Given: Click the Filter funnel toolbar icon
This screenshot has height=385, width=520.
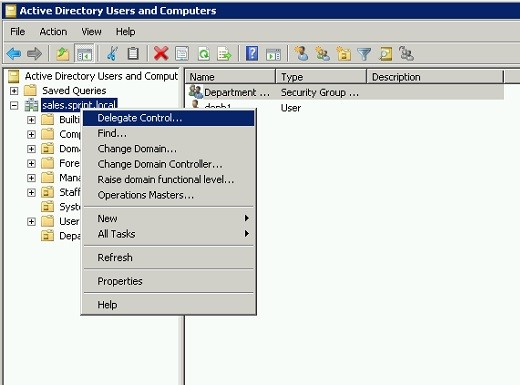Looking at the screenshot, I should coord(364,54).
